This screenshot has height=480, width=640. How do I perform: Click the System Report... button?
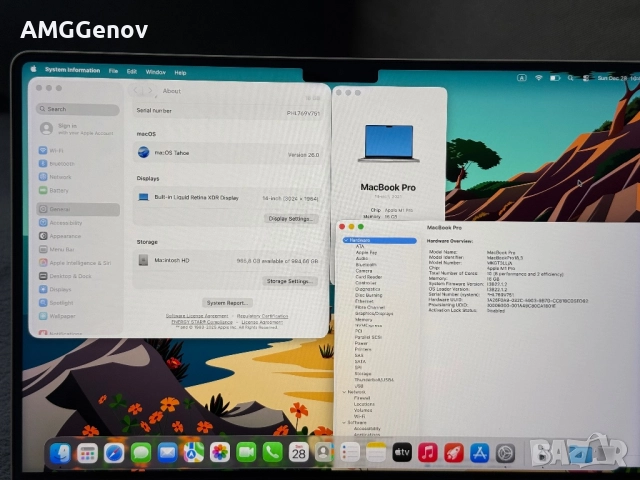pyautogui.click(x=227, y=303)
